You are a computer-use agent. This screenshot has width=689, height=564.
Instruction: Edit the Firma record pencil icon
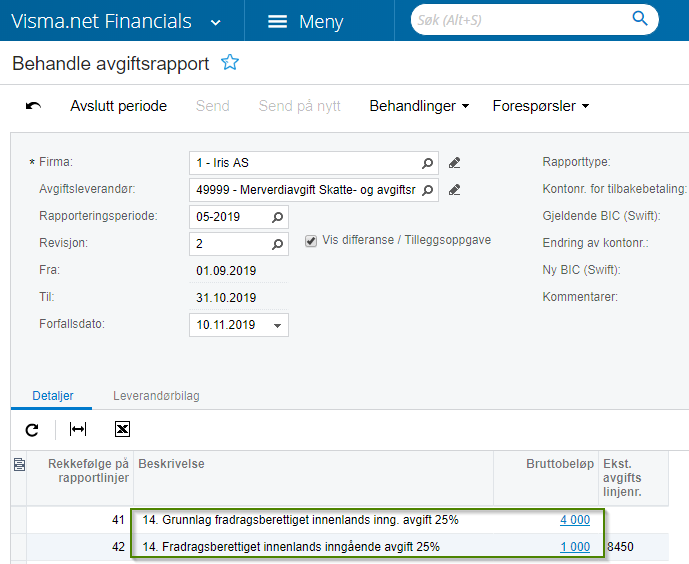click(x=455, y=163)
